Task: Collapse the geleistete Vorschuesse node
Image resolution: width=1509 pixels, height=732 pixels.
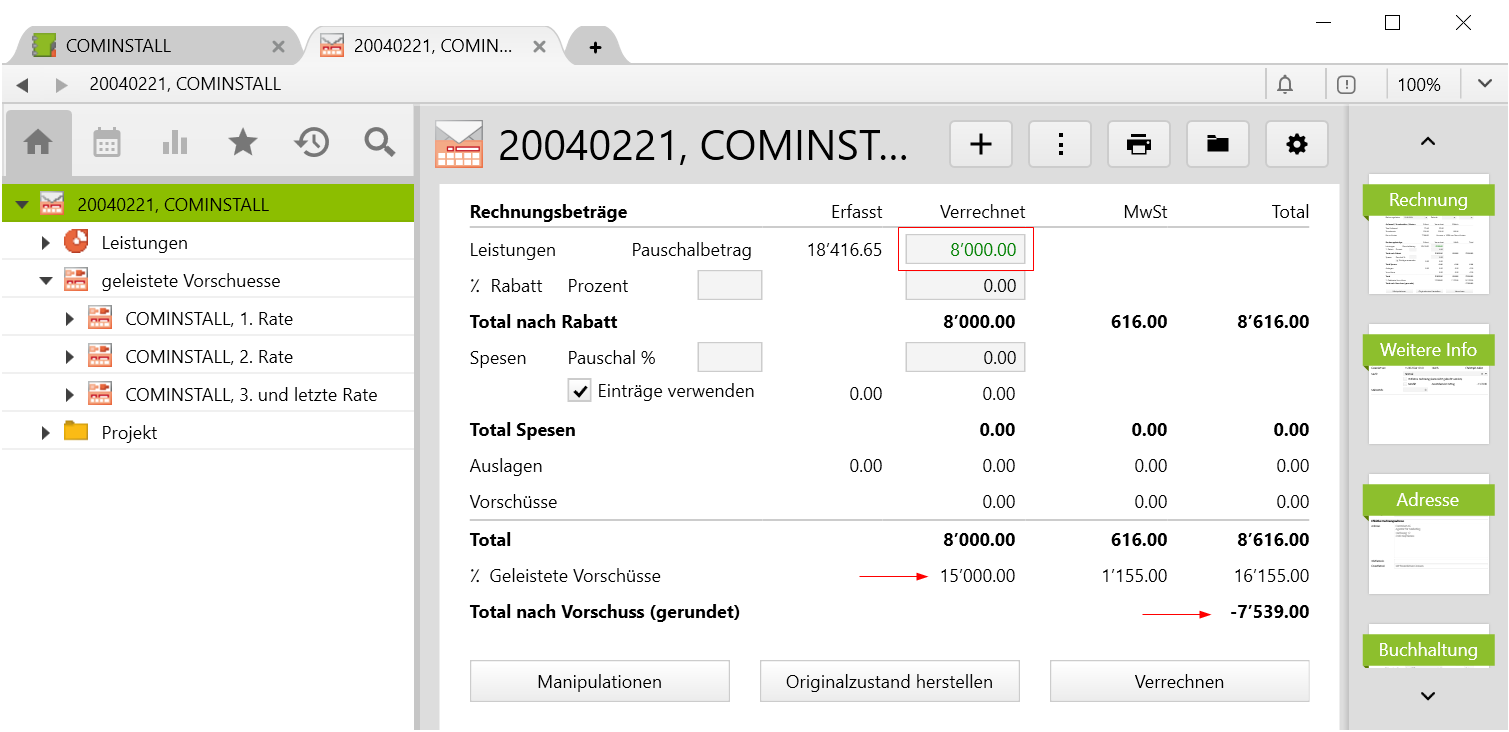Action: pyautogui.click(x=46, y=281)
